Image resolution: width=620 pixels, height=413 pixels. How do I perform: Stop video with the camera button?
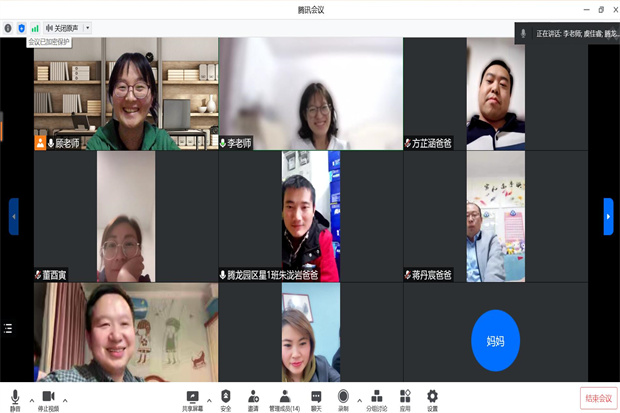[48, 397]
